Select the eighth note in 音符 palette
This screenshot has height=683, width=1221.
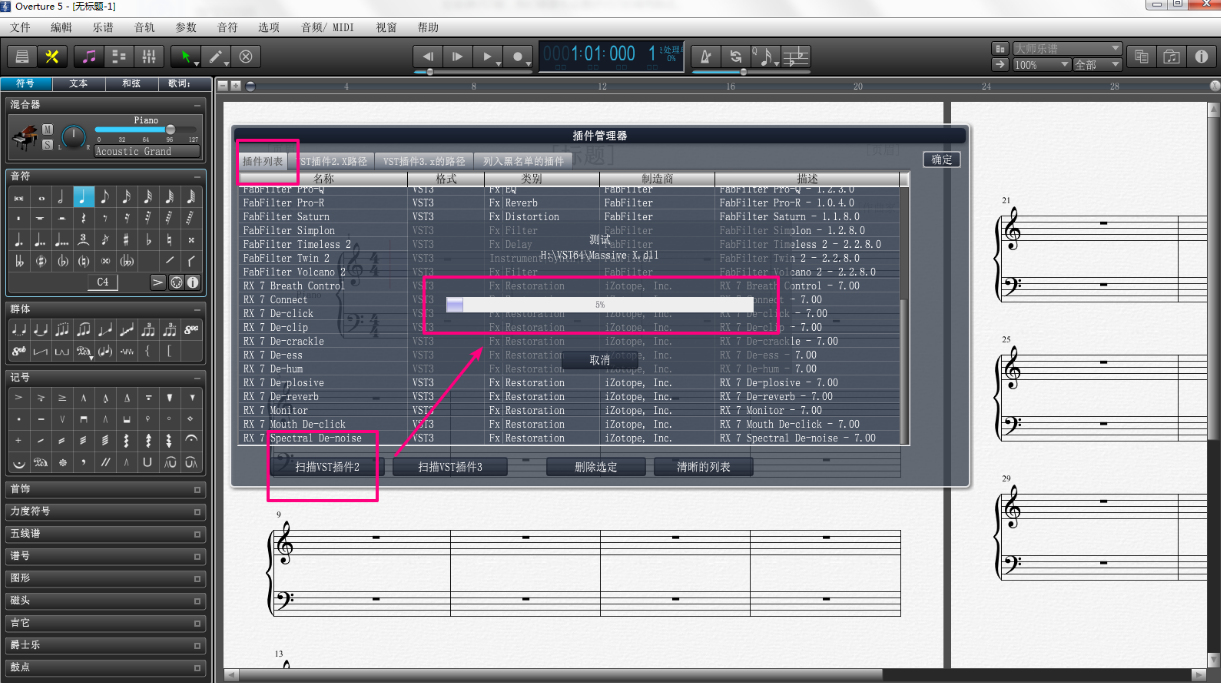coord(104,196)
